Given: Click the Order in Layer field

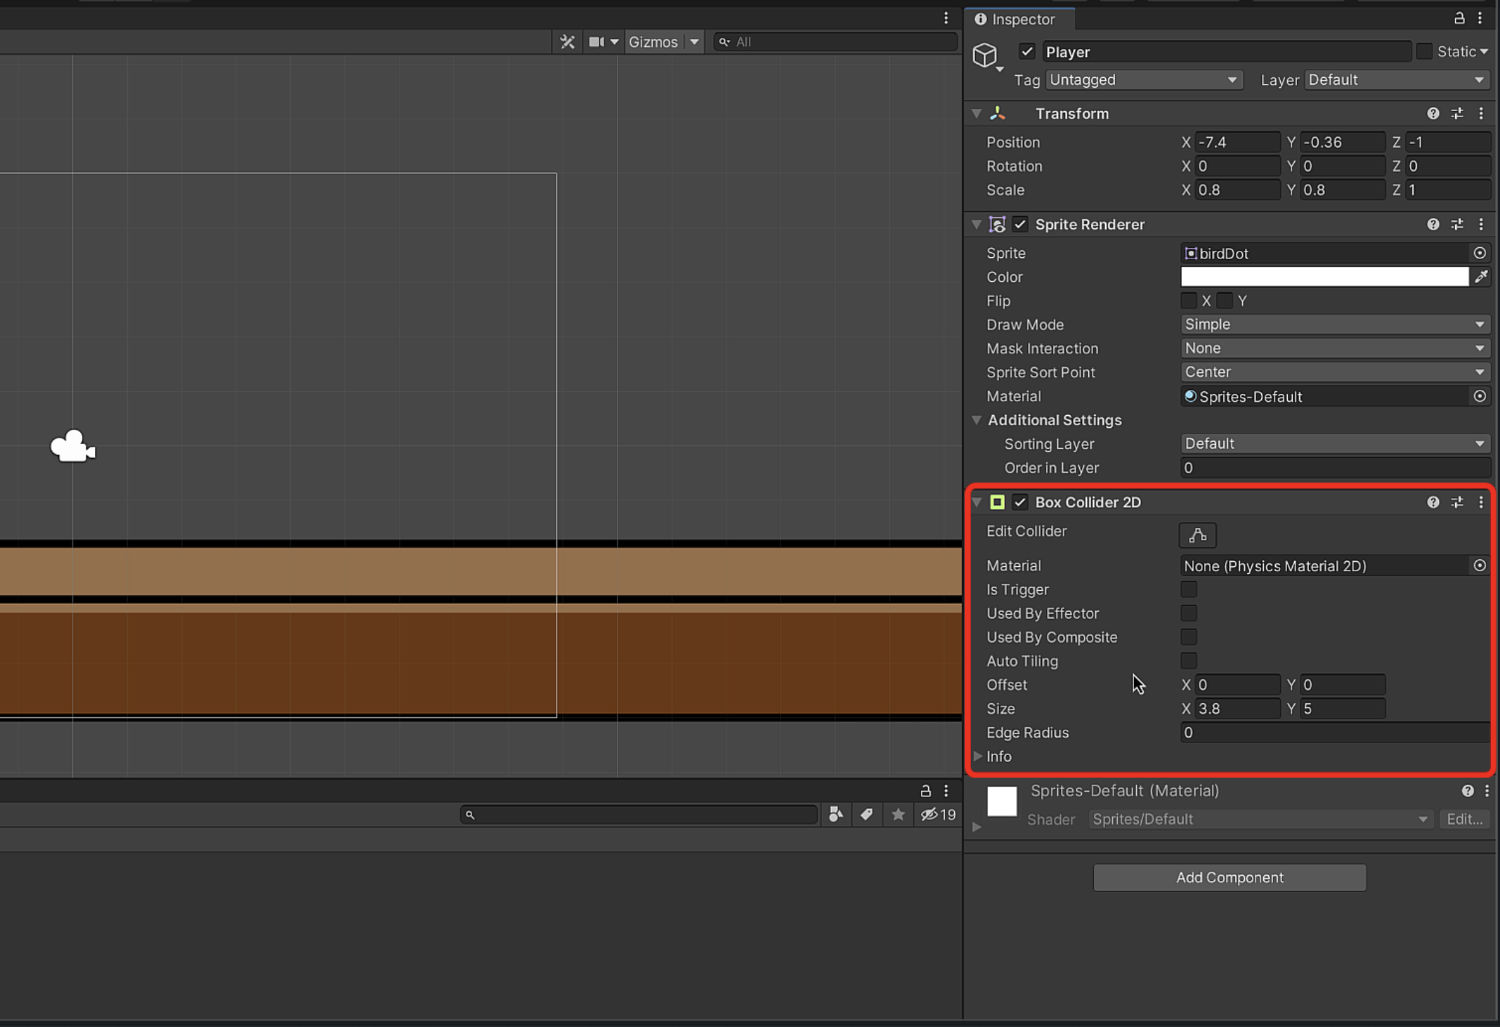Looking at the screenshot, I should [1335, 468].
